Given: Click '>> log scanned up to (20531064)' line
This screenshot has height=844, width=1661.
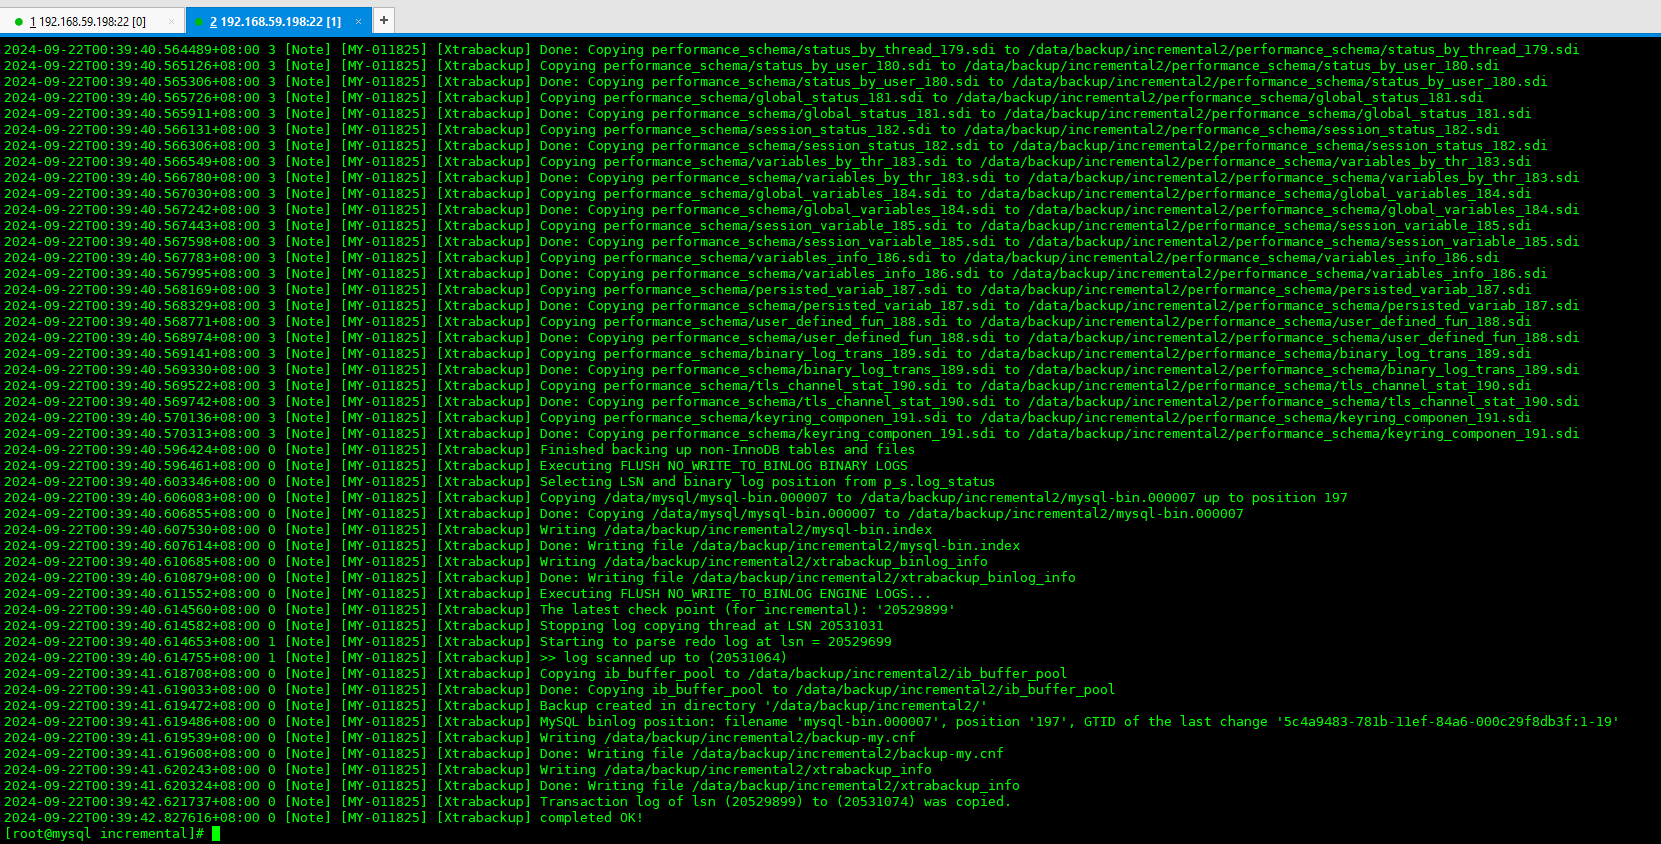Looking at the screenshot, I should (x=396, y=658).
